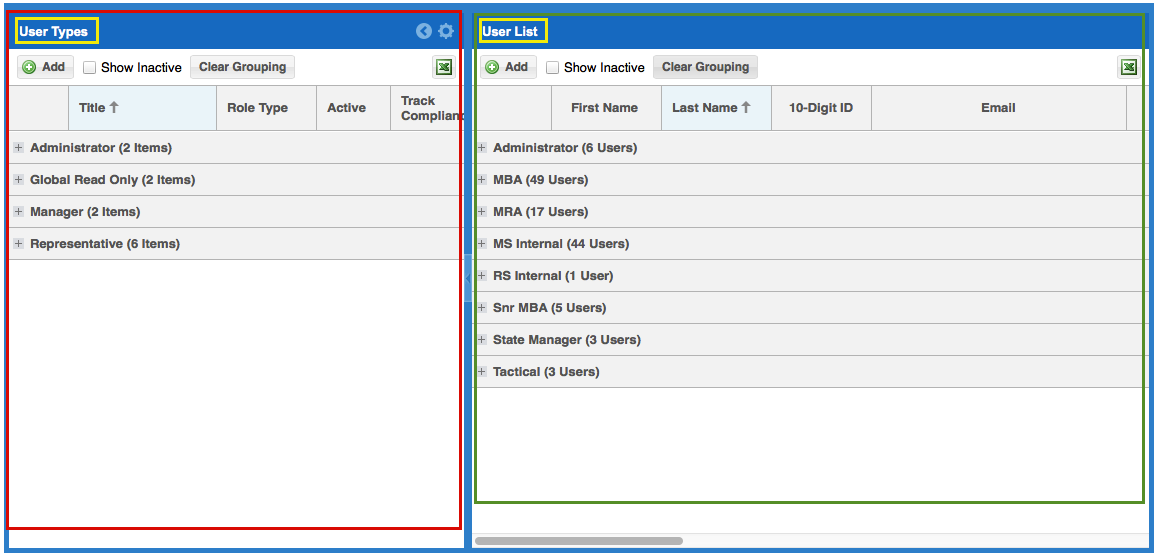The width and height of the screenshot is (1155, 553).
Task: Collapse User Types panel with left arrow icon
Action: click(x=424, y=31)
